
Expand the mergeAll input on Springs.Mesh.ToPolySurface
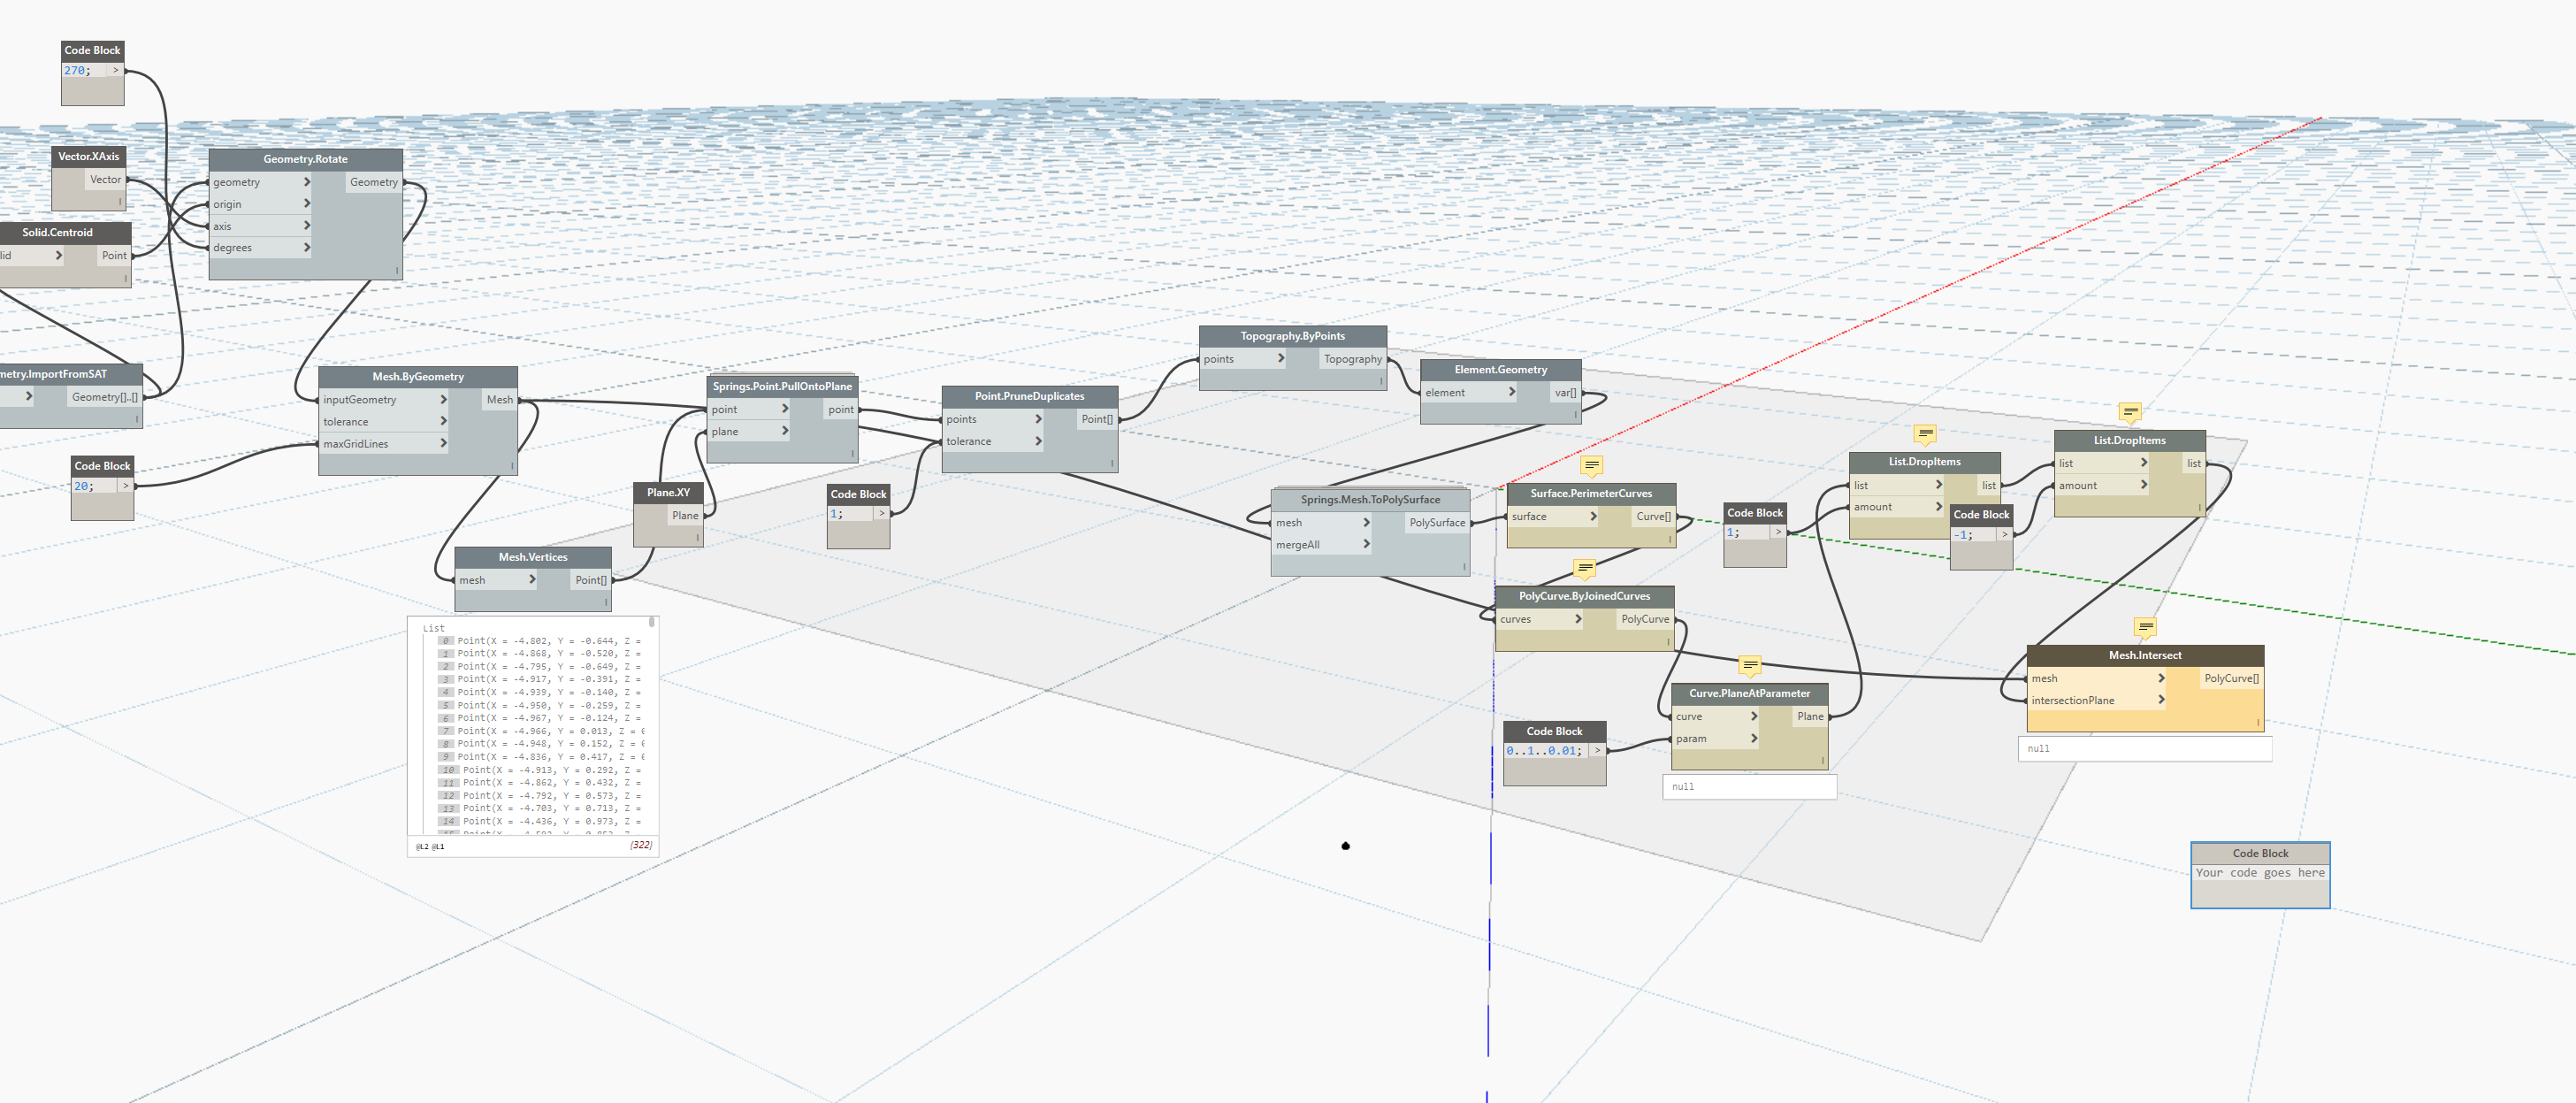click(1367, 544)
